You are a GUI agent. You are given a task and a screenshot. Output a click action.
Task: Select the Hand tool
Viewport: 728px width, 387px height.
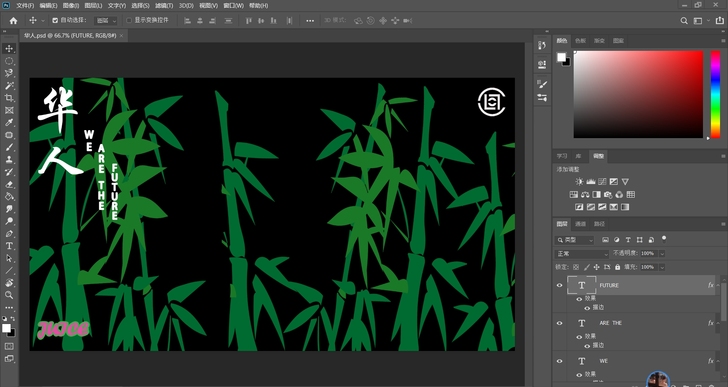coord(9,283)
